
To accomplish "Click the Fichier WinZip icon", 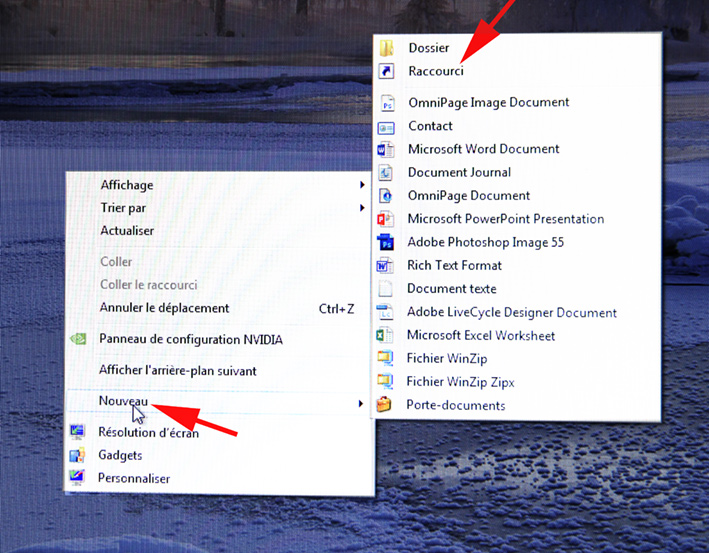I will [x=385, y=359].
